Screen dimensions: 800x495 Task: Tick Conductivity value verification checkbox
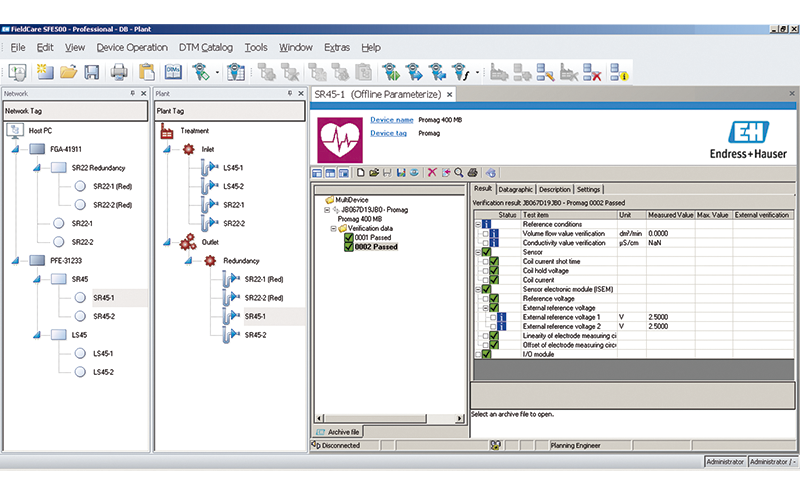(x=486, y=243)
